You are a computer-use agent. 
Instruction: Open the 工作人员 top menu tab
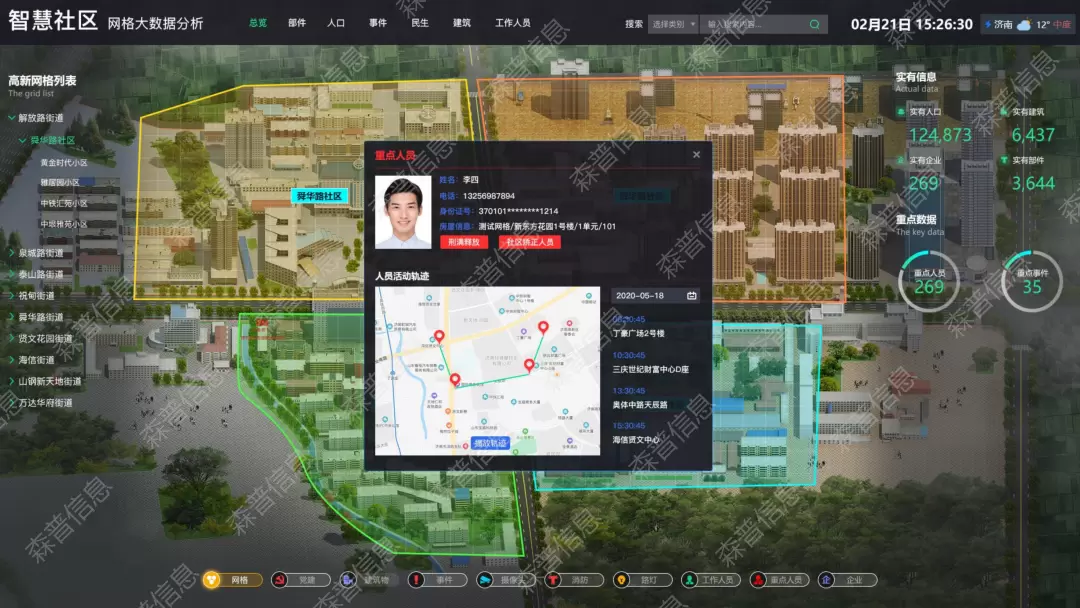tap(512, 23)
